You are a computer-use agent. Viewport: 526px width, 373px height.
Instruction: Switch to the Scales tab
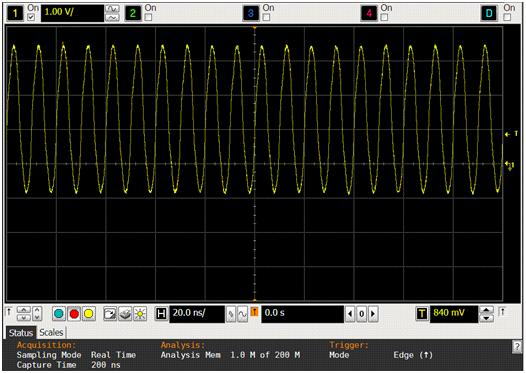pos(51,332)
